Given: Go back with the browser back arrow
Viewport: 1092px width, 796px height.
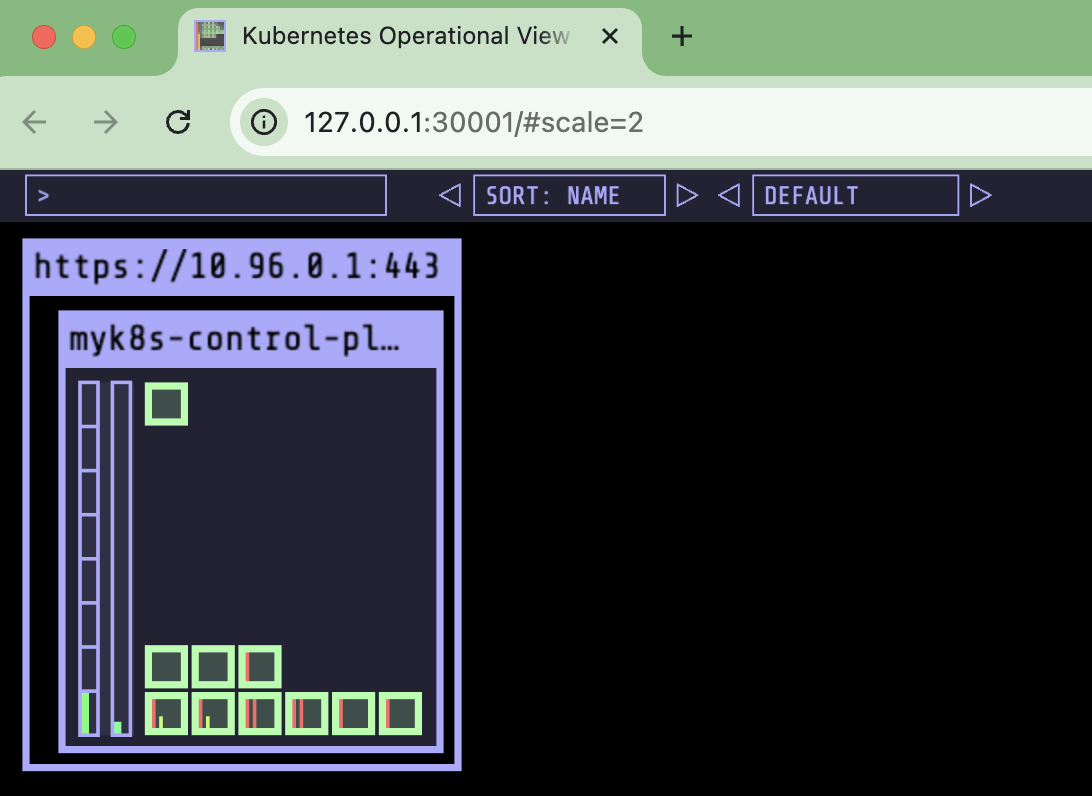Looking at the screenshot, I should 34,122.
